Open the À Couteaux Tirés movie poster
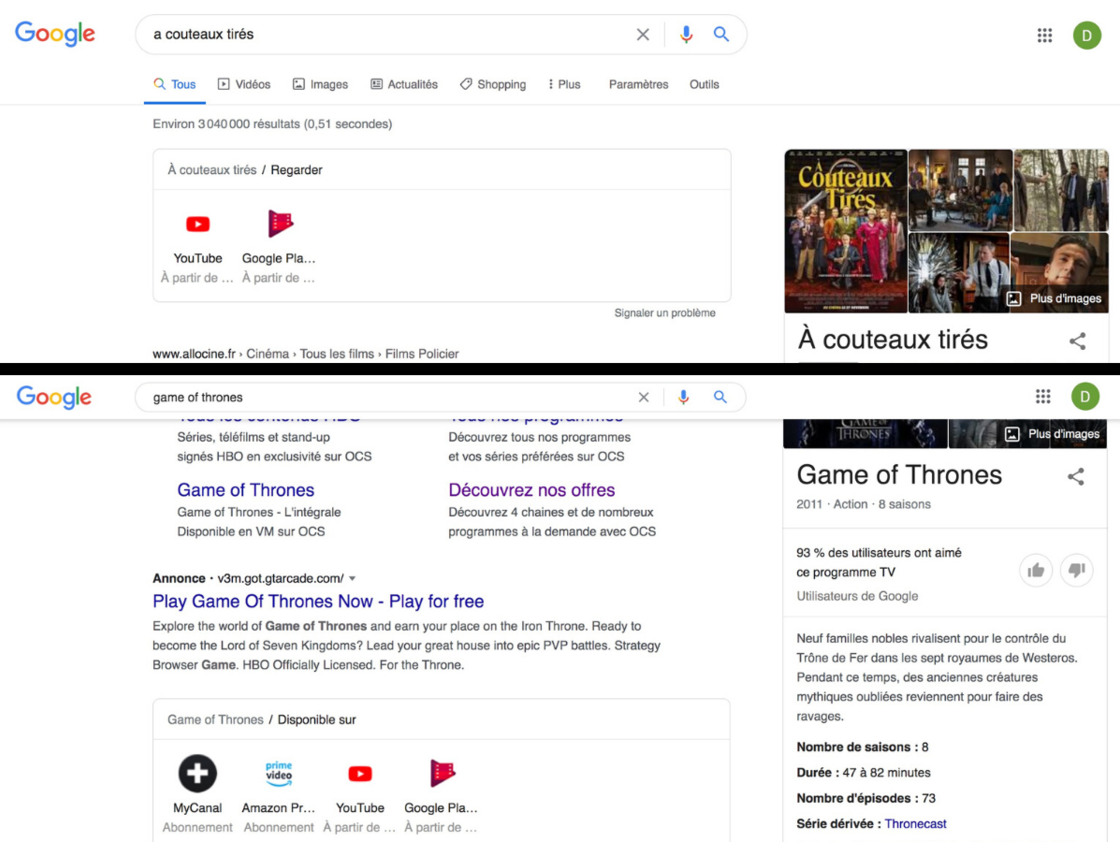The image size is (1120, 842). pyautogui.click(x=846, y=231)
